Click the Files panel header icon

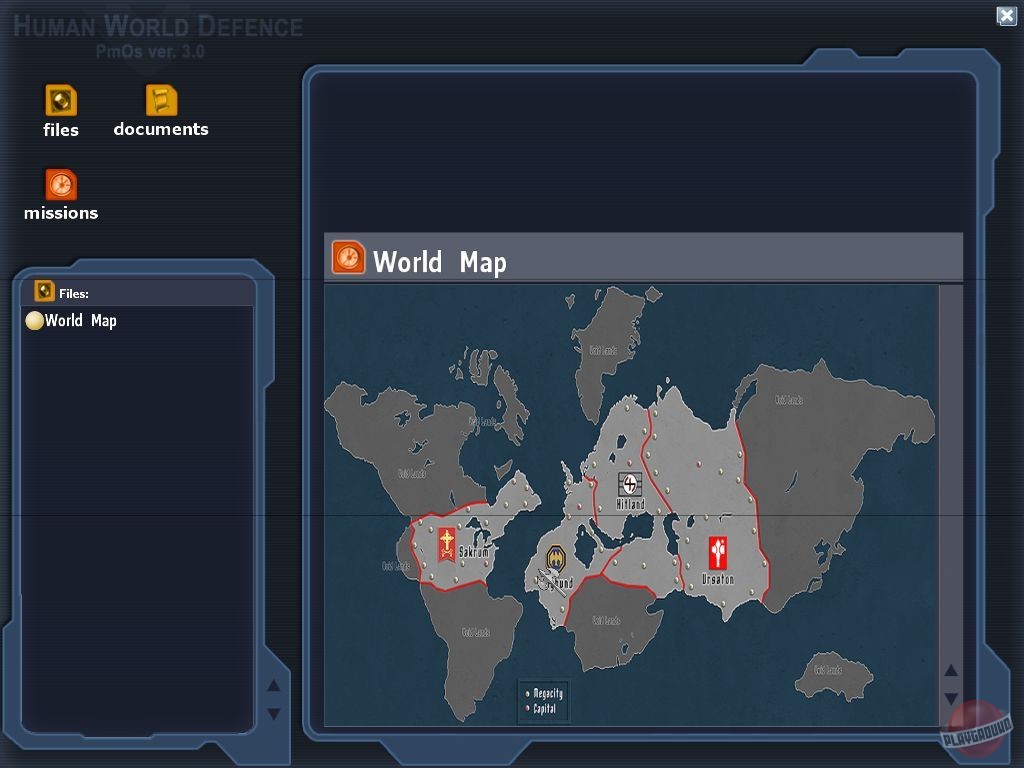pyautogui.click(x=44, y=291)
